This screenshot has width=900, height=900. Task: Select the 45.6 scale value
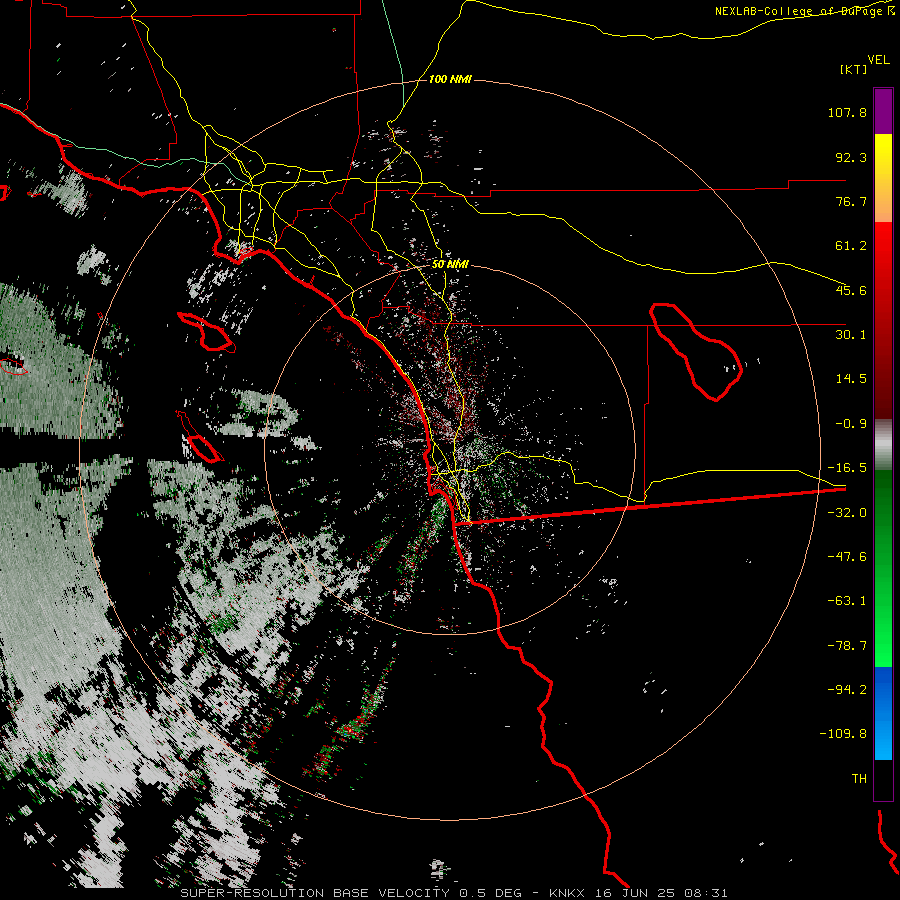(851, 290)
